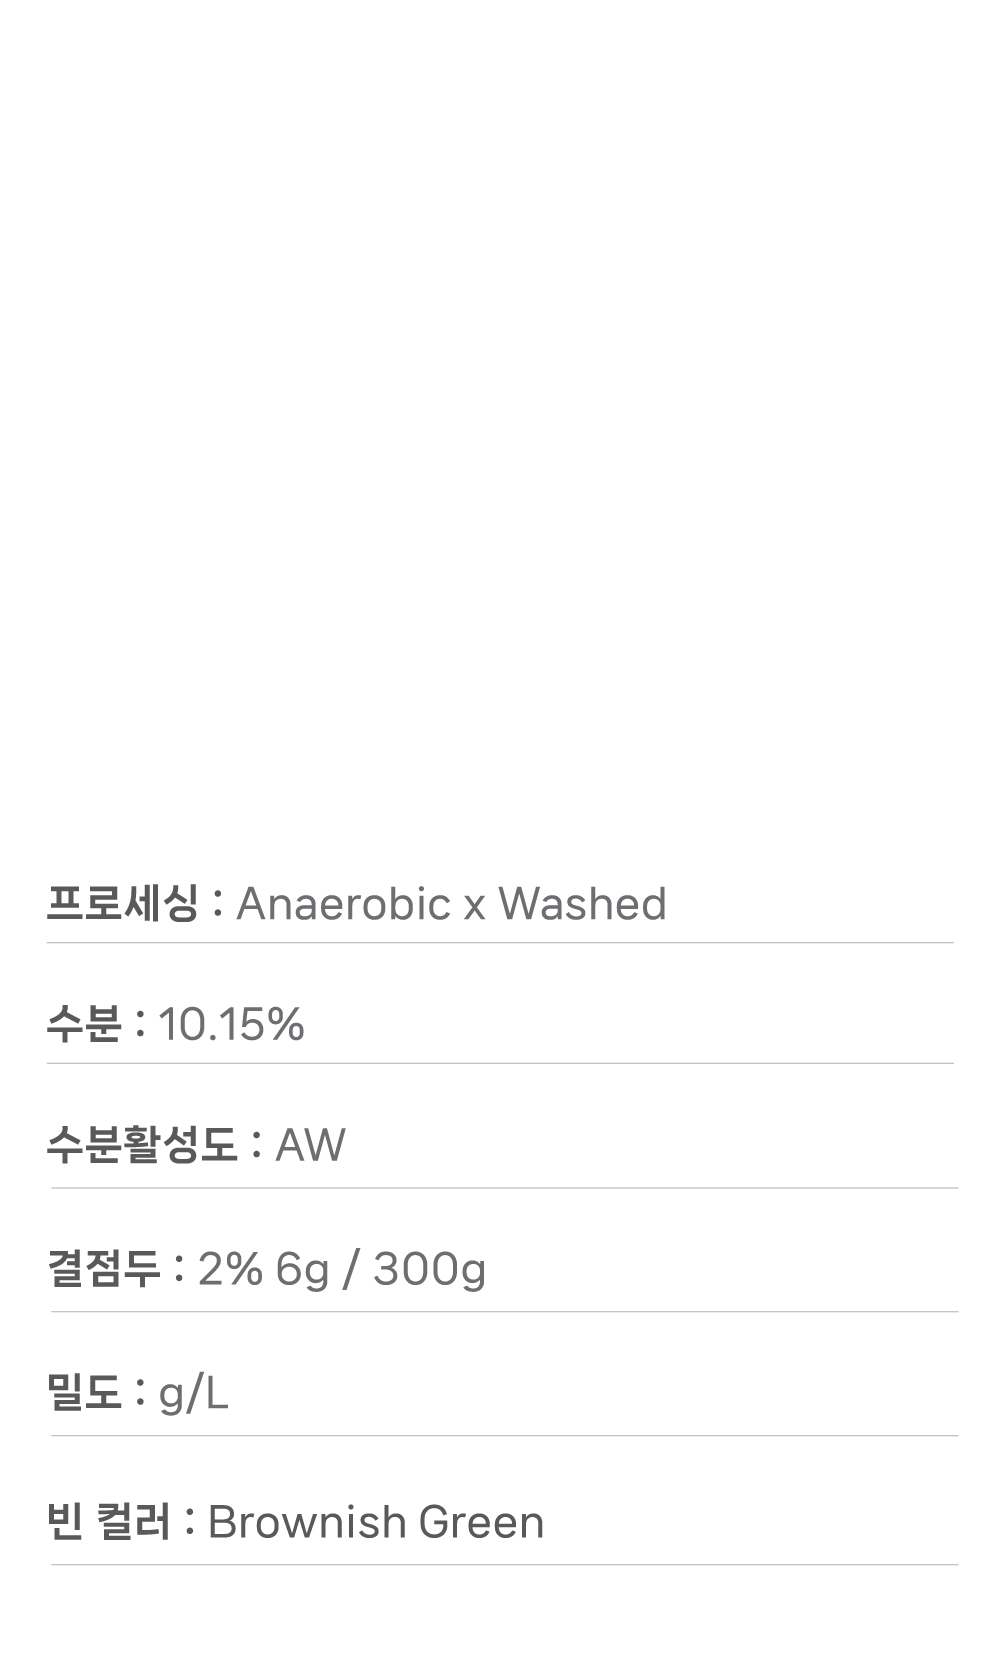This screenshot has width=1000, height=1679.
Task: Click the 수분활성도 label
Action: (142, 1145)
